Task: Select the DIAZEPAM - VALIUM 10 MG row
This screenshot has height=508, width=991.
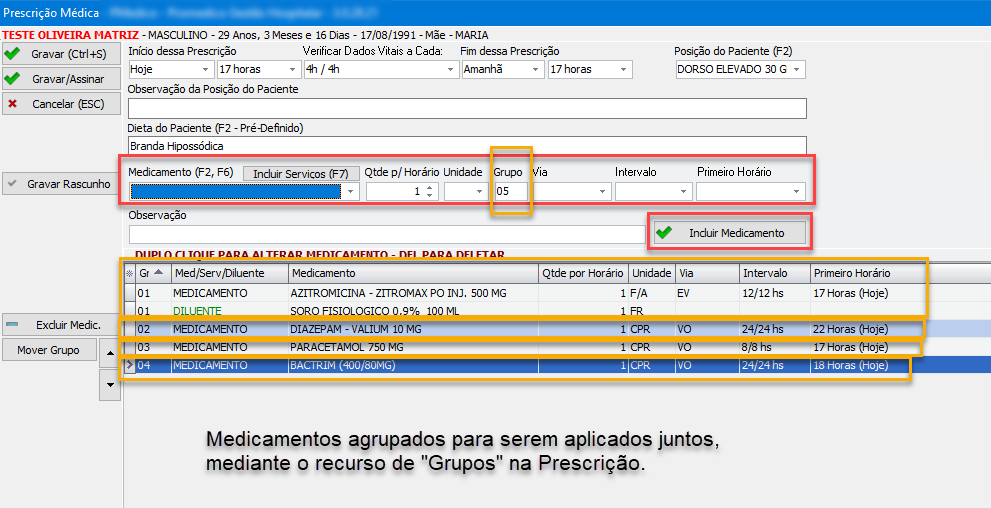Action: coord(412,329)
